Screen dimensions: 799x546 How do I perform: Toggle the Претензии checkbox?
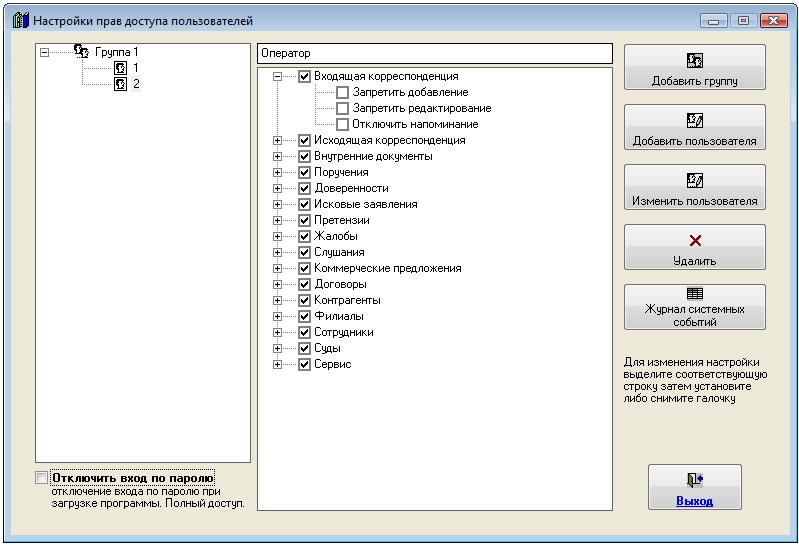tap(304, 220)
